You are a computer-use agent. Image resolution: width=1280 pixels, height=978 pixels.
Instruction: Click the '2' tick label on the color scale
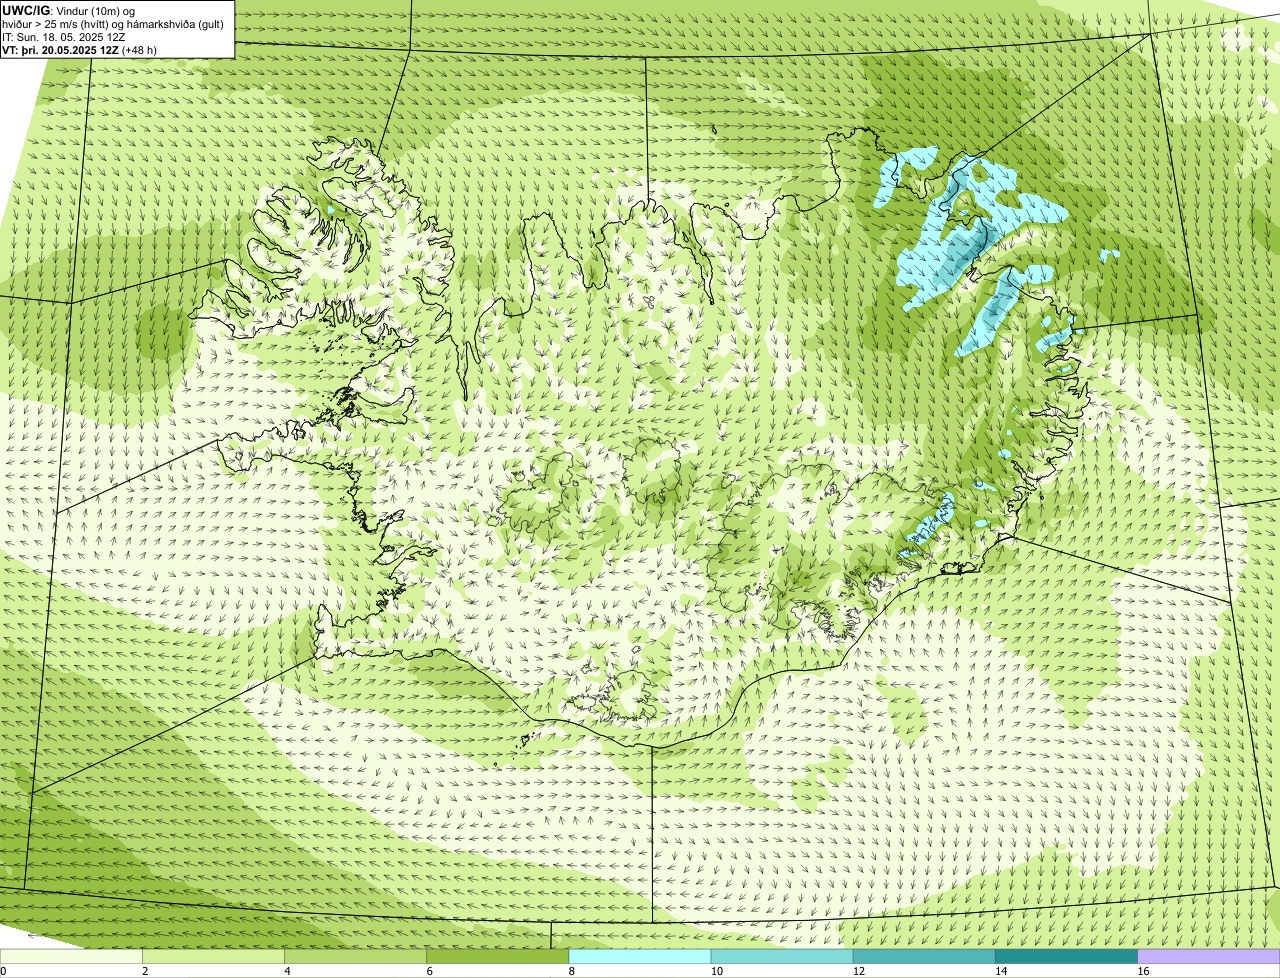[145, 971]
